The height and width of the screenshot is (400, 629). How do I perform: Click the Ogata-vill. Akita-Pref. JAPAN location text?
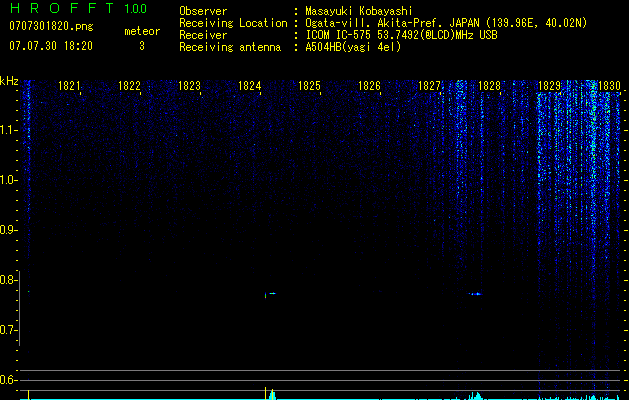446,23
